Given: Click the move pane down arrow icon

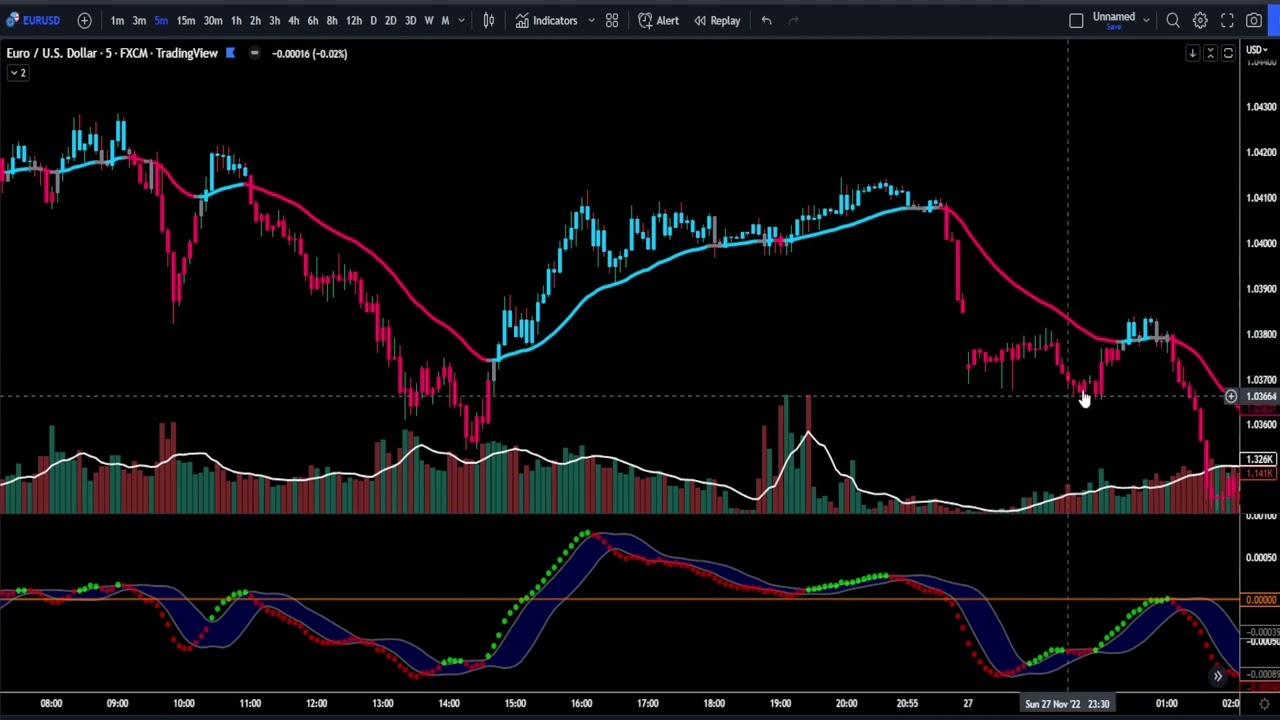Looking at the screenshot, I should (1192, 53).
